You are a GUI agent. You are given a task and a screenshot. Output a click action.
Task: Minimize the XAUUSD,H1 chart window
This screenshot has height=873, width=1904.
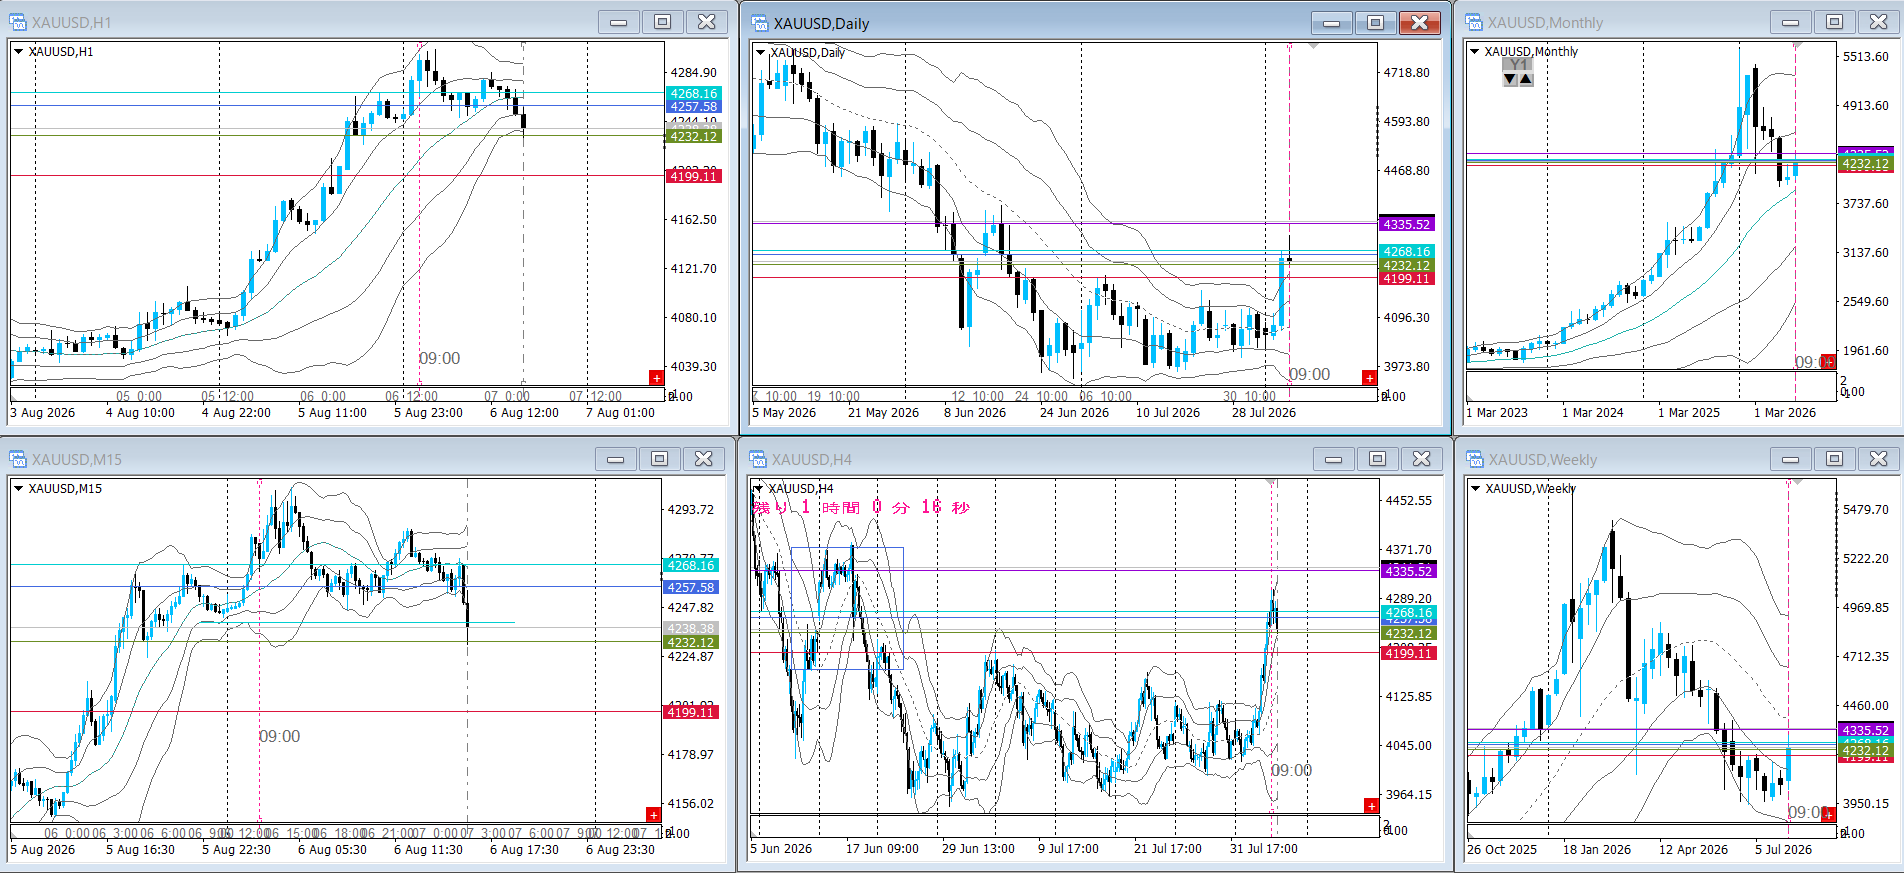(619, 22)
